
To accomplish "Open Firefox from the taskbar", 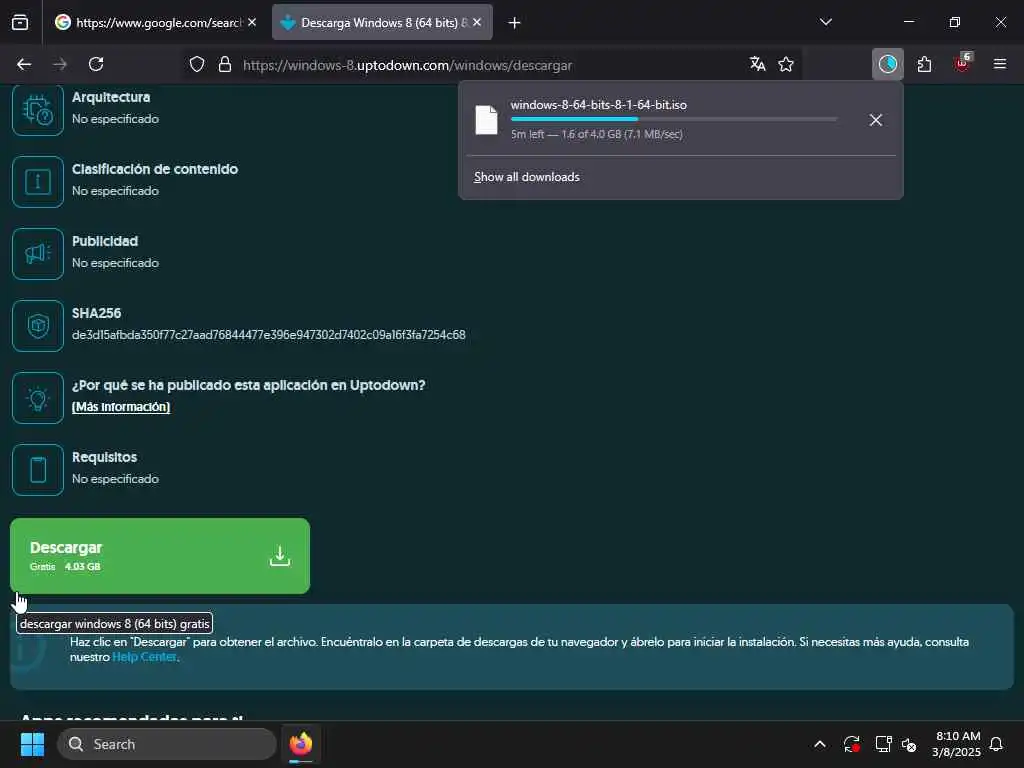I will pyautogui.click(x=301, y=744).
